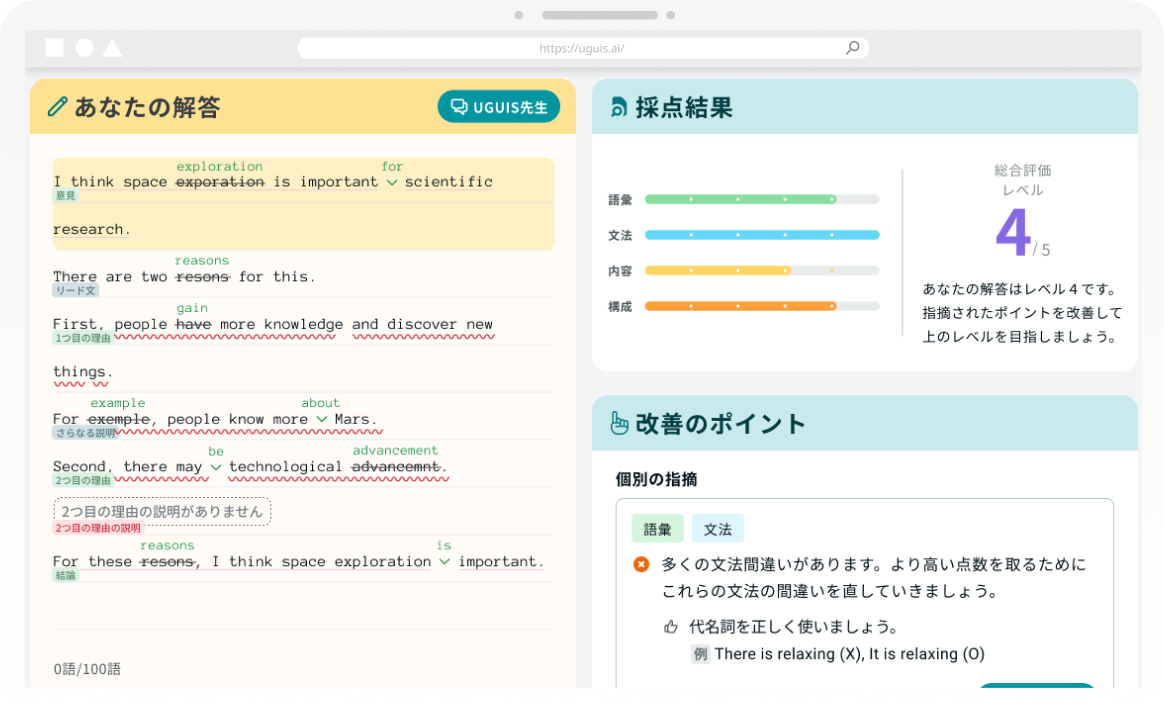1164x718 pixels.
Task: Click the square icon in the browser bar
Action: [x=54, y=47]
